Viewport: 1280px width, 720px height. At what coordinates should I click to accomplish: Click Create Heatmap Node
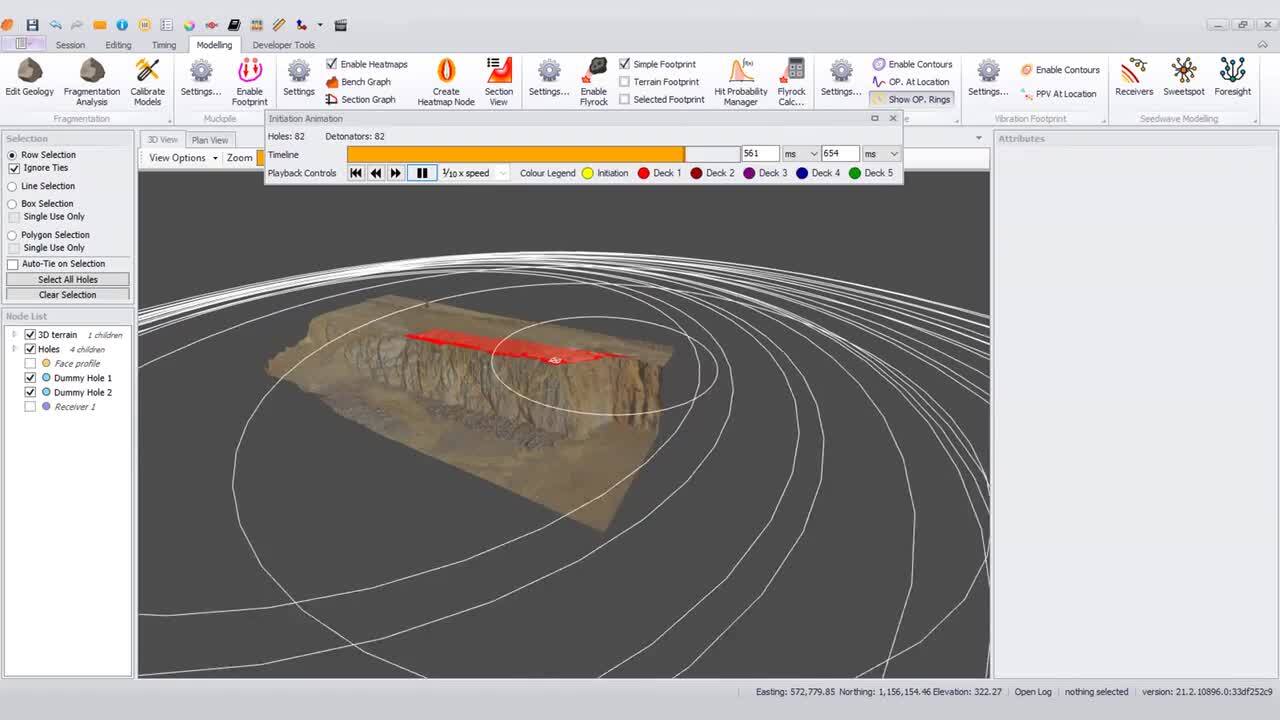point(446,81)
